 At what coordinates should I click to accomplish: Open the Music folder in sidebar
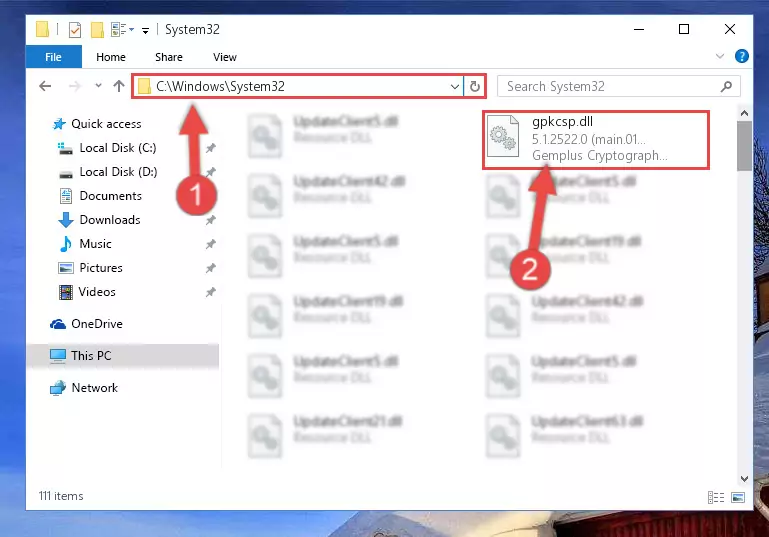coord(95,244)
